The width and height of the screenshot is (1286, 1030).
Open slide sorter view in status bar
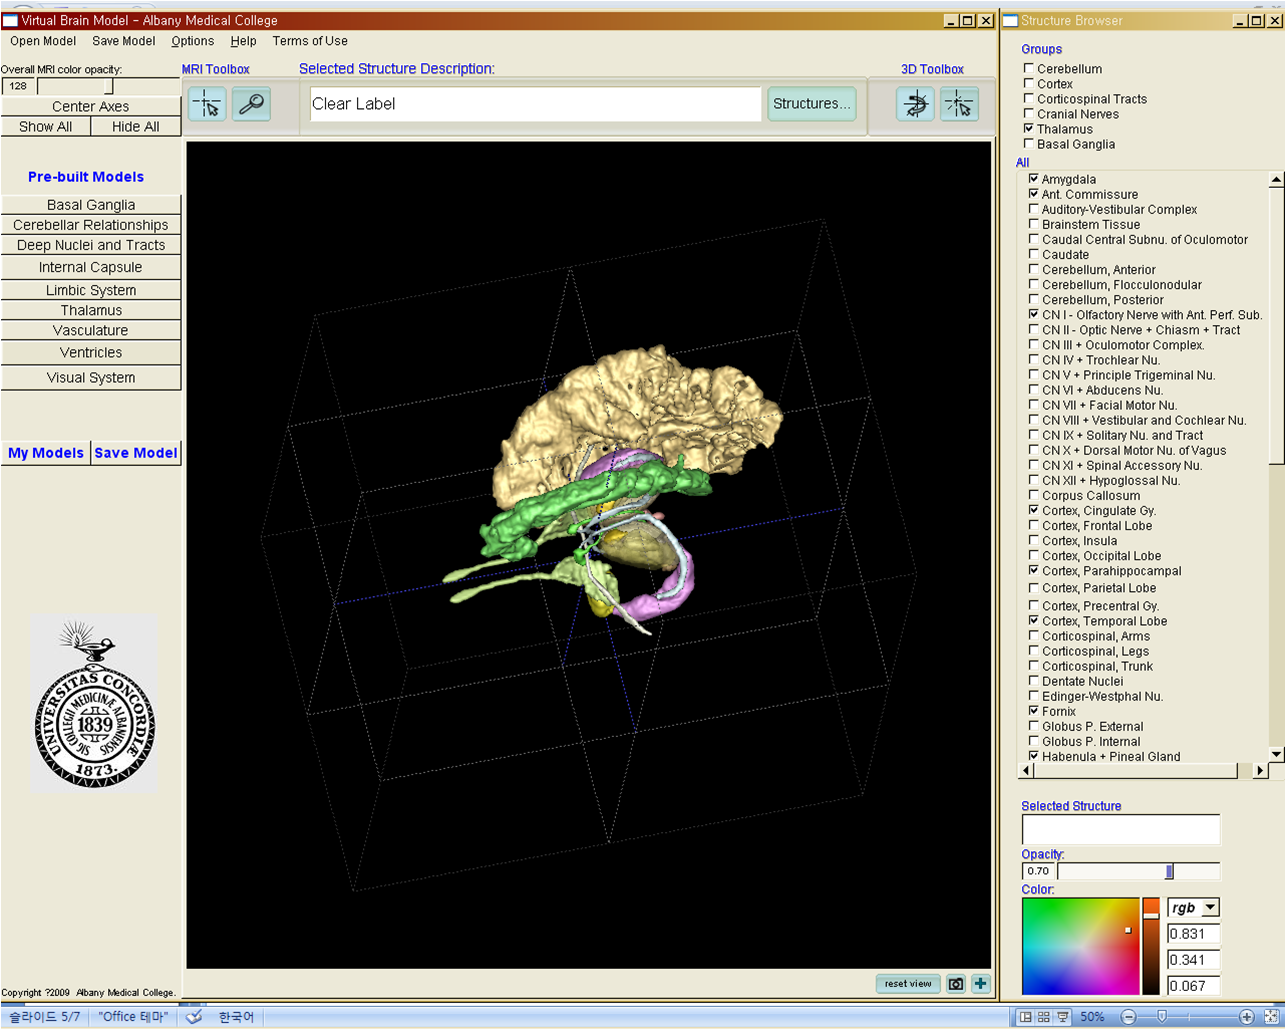click(x=1044, y=1017)
